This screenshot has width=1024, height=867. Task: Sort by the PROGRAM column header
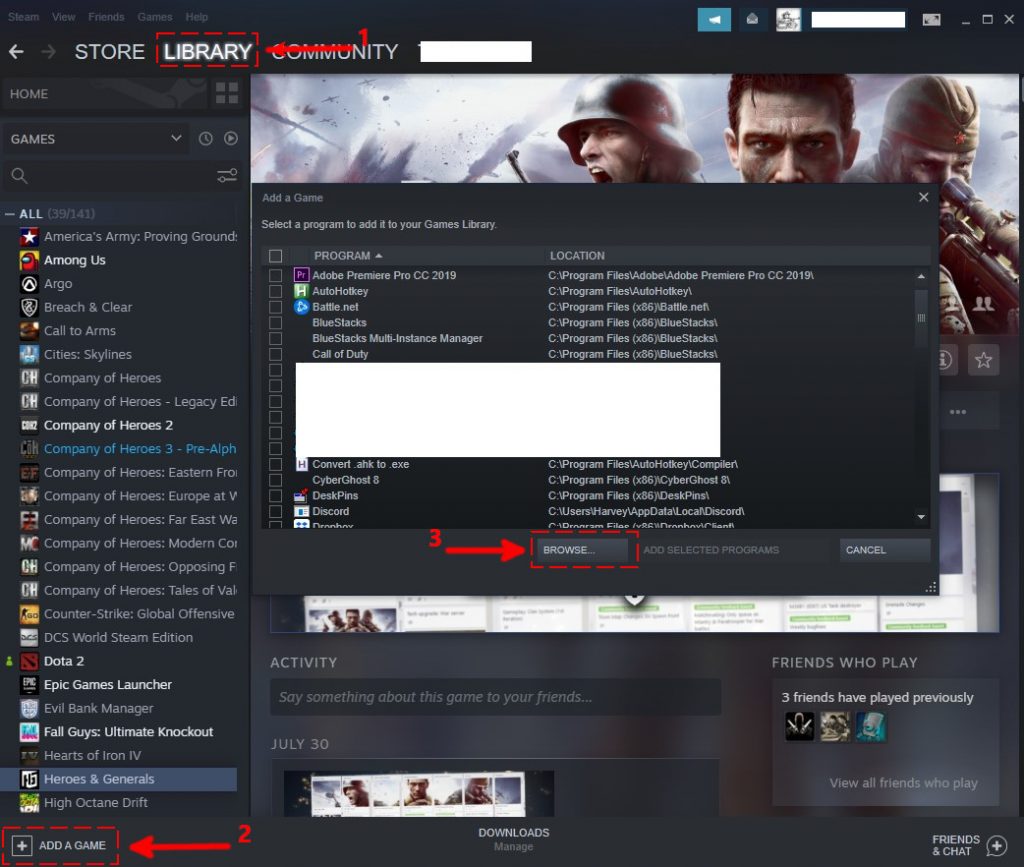(347, 256)
